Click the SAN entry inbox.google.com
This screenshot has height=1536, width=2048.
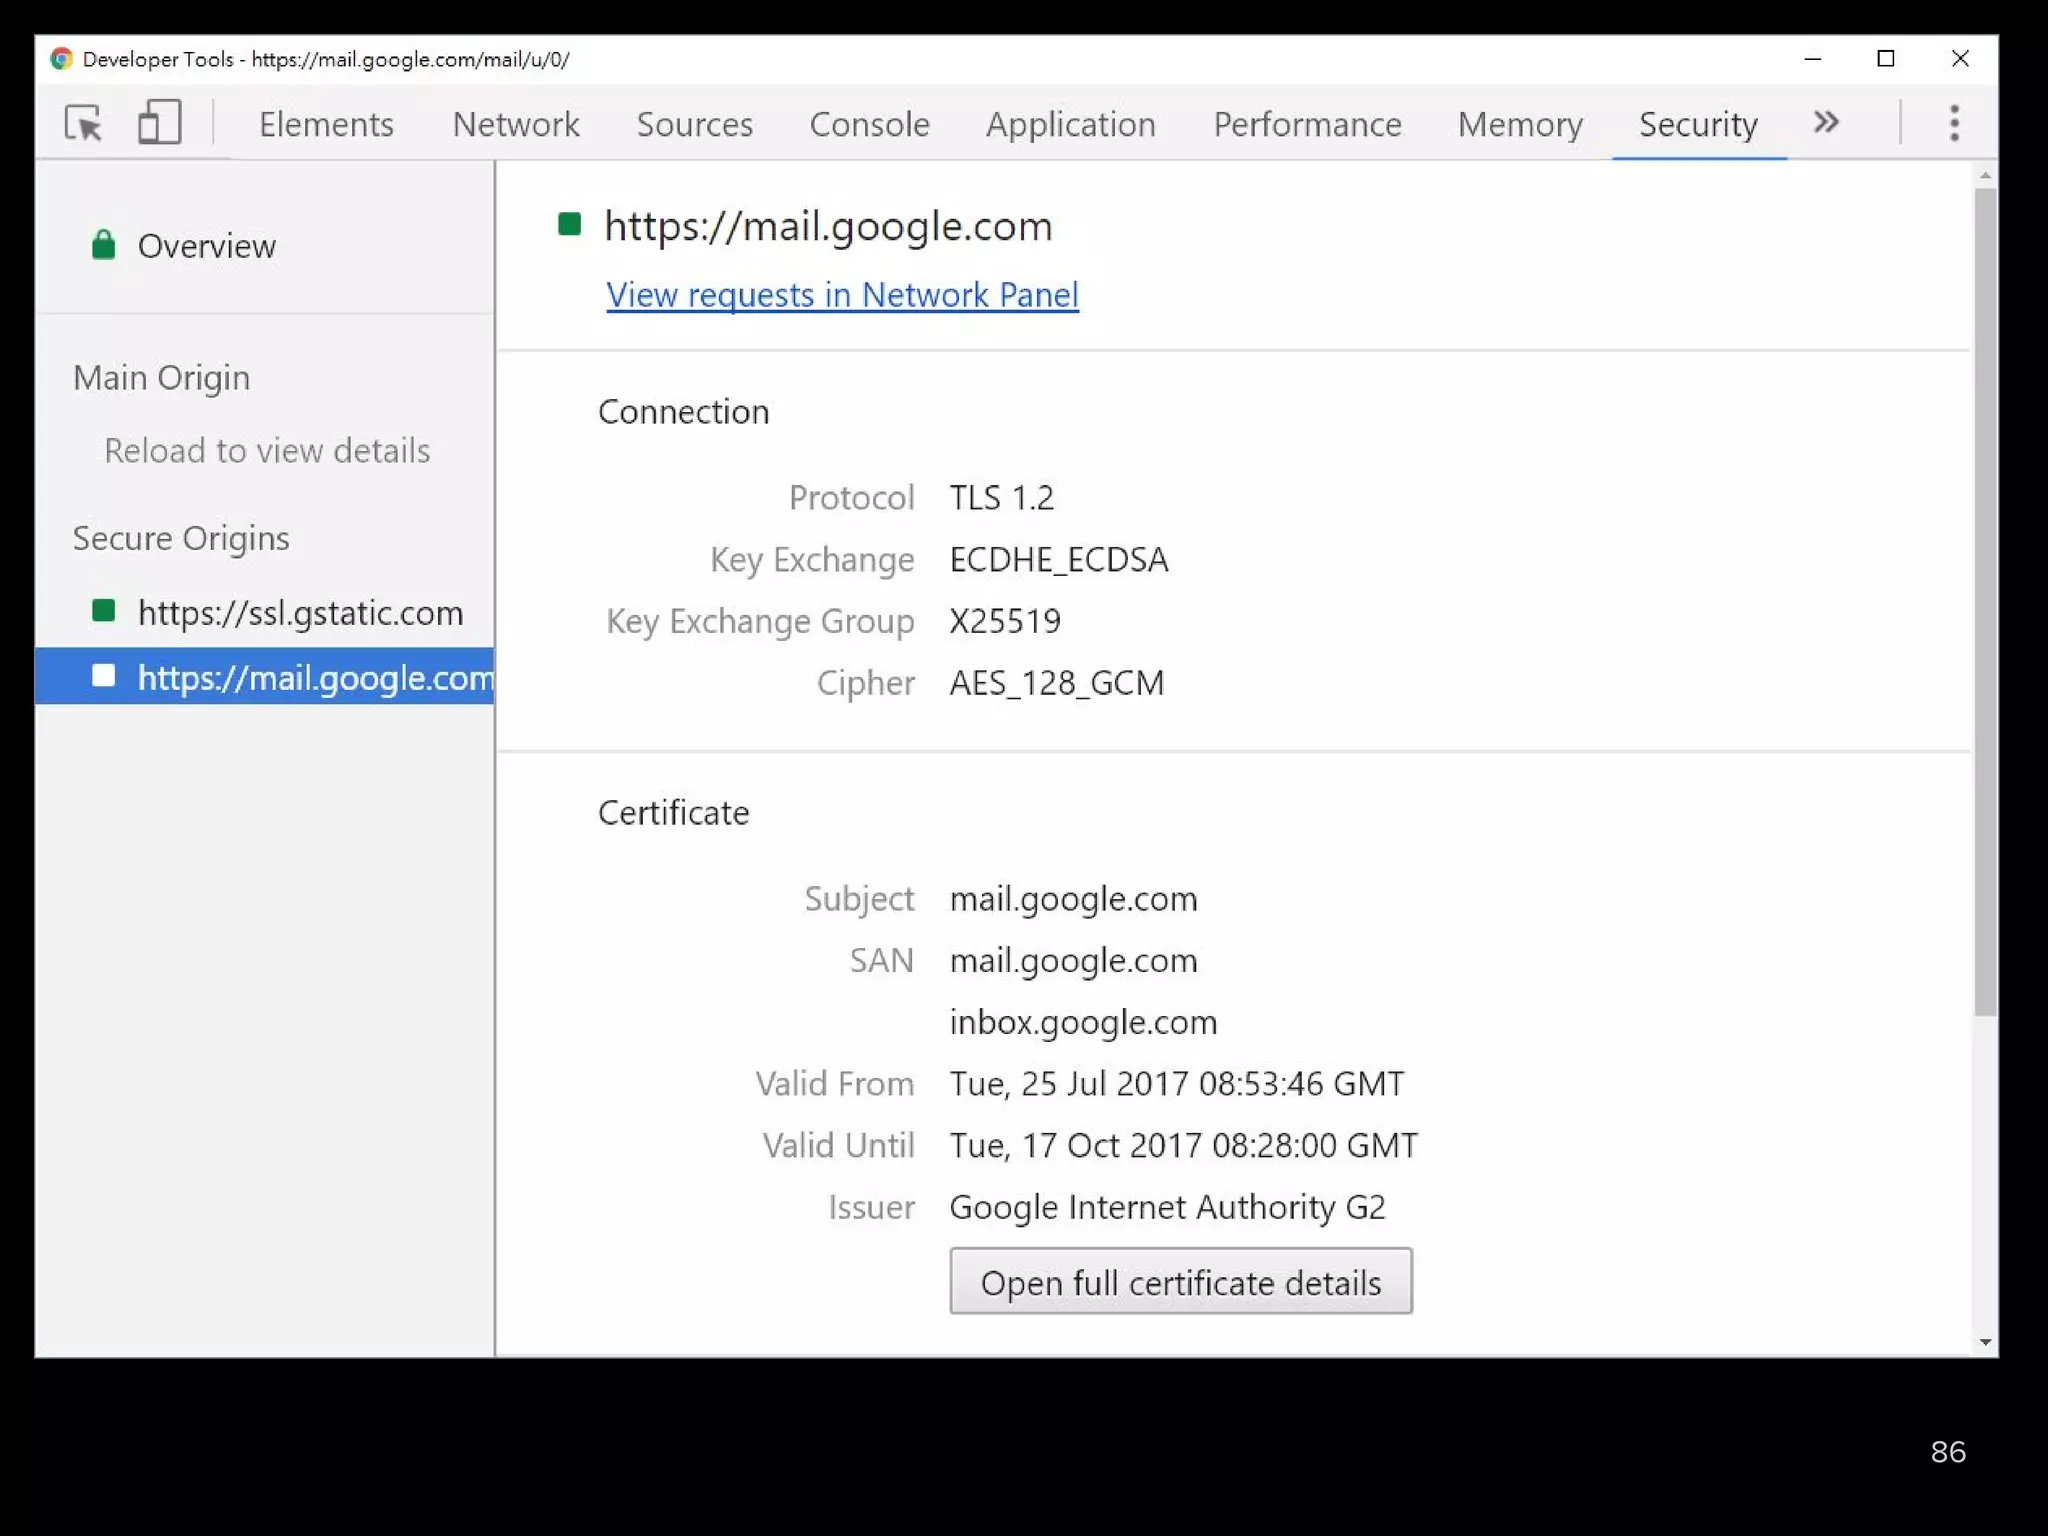(x=1083, y=1022)
